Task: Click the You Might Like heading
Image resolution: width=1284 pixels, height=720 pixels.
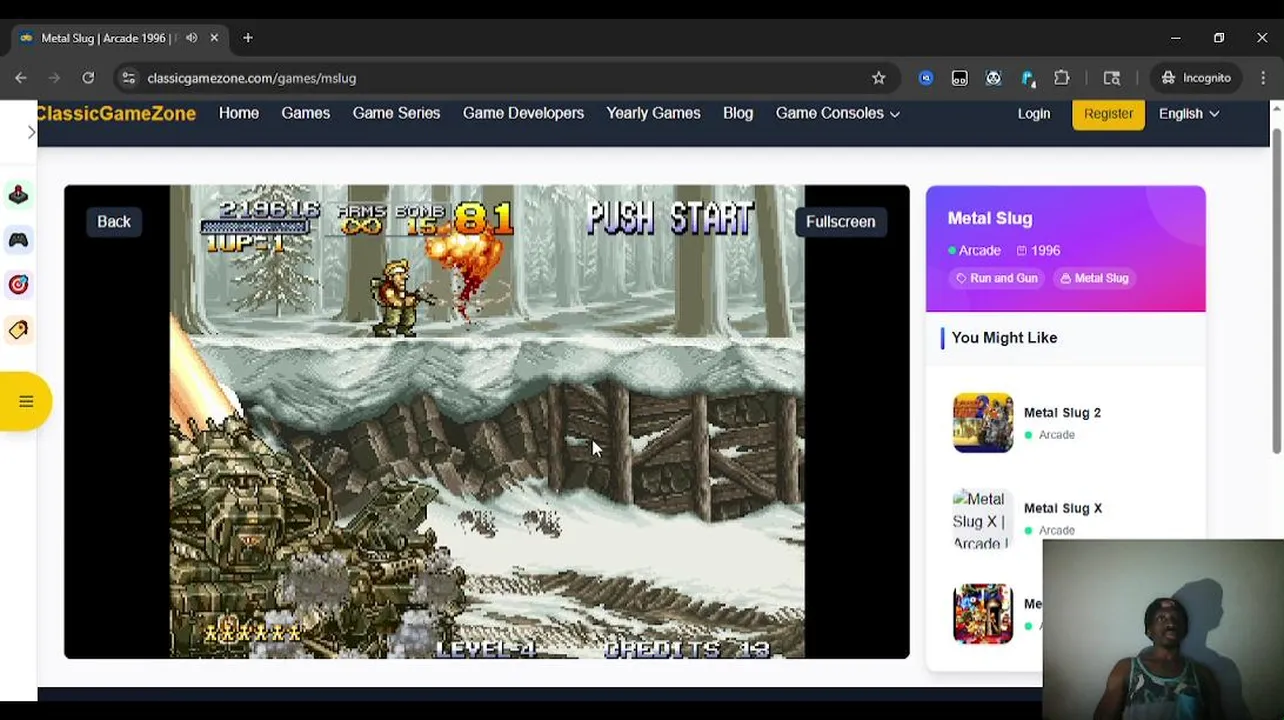Action: [x=1004, y=337]
